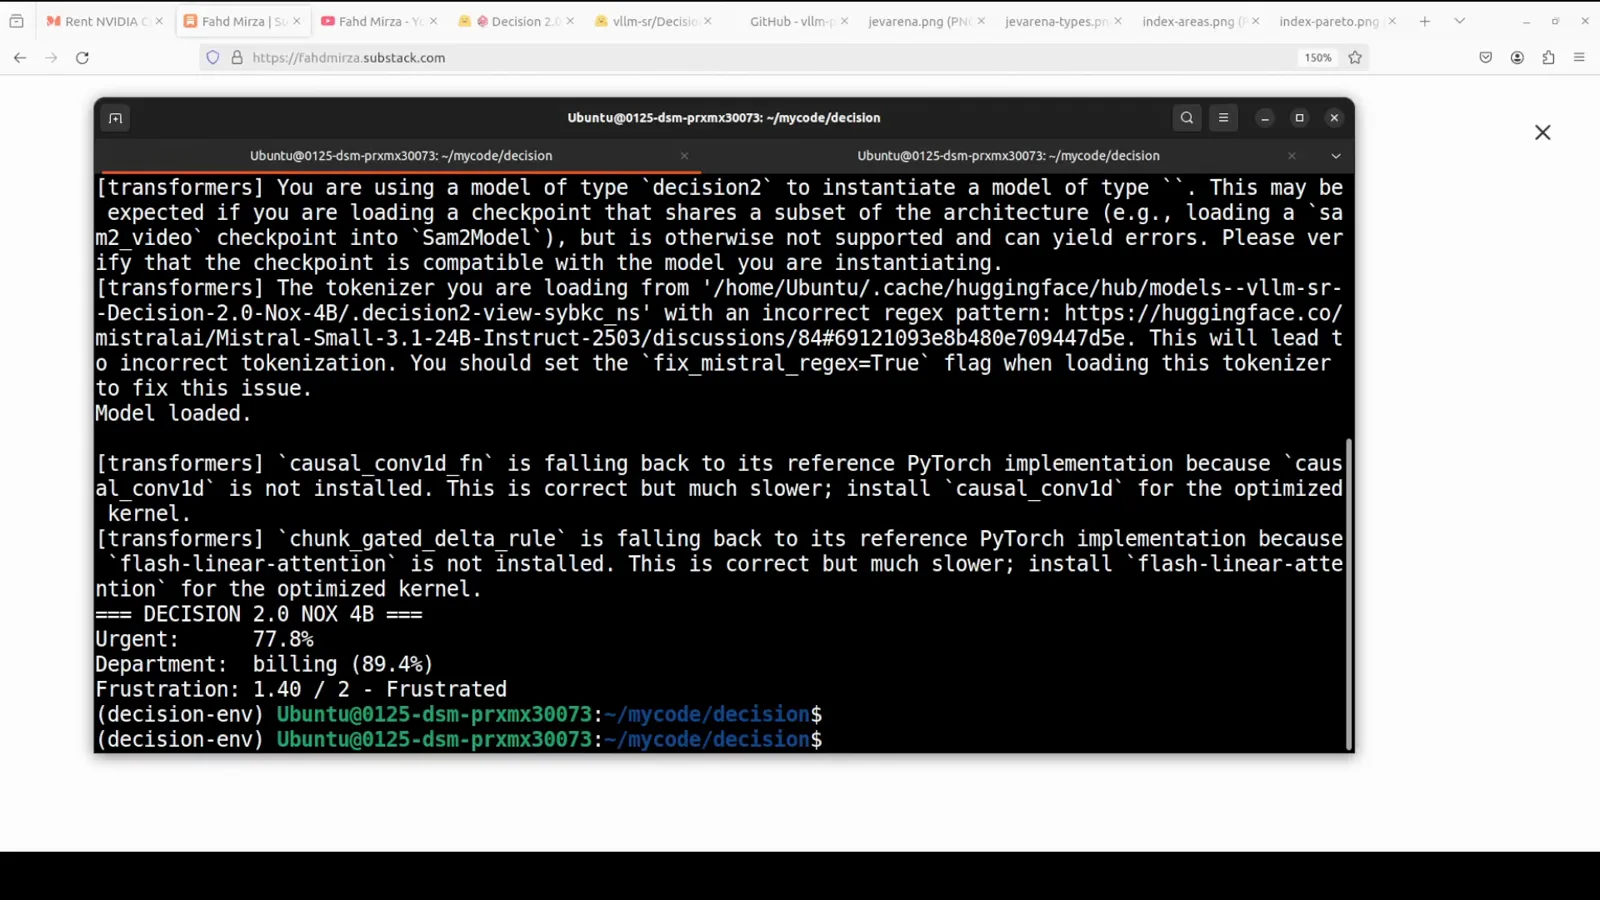Click the terminal scrollbar thumb
1600x900 pixels.
(1349, 593)
